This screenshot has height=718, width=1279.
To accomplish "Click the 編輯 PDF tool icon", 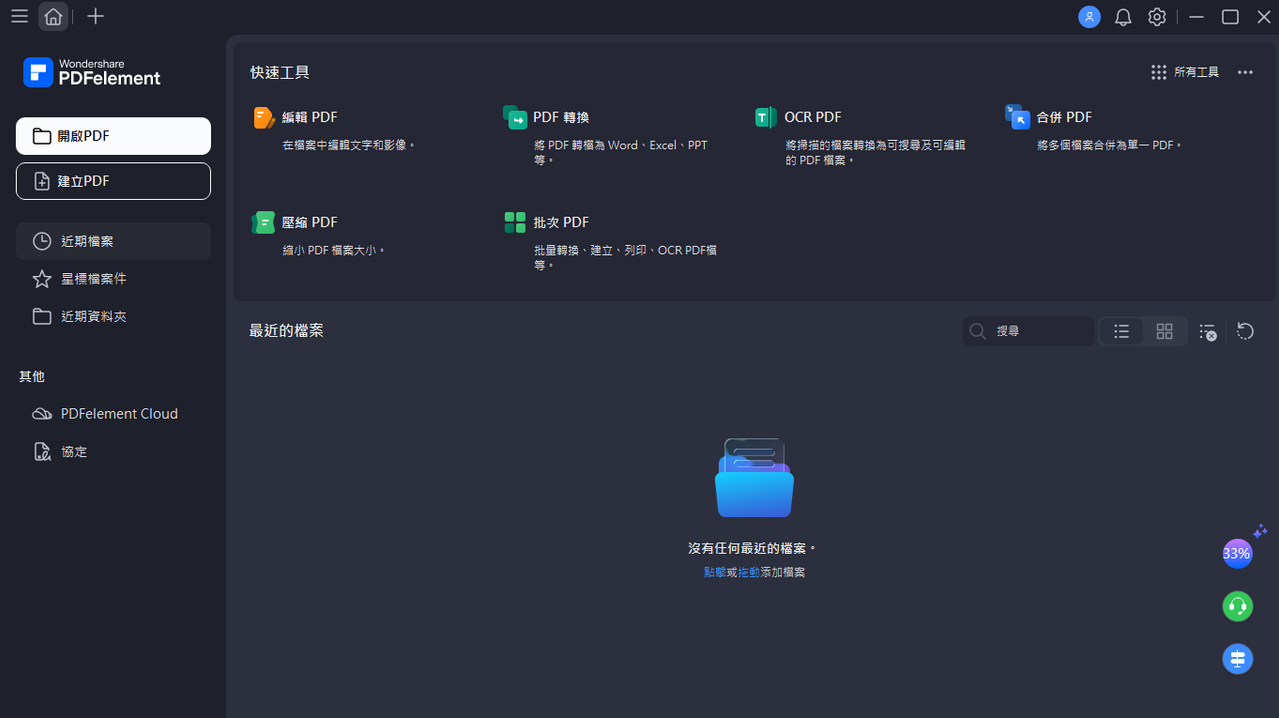I will tap(264, 118).
